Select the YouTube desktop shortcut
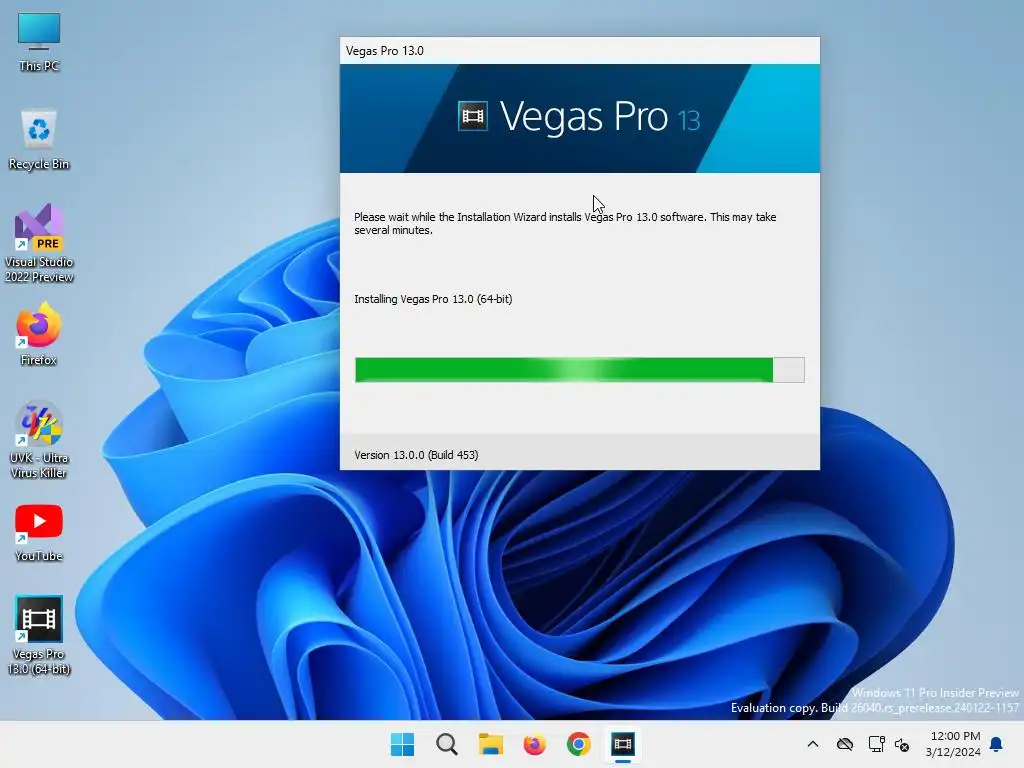Viewport: 1024px width, 768px height. (x=39, y=532)
